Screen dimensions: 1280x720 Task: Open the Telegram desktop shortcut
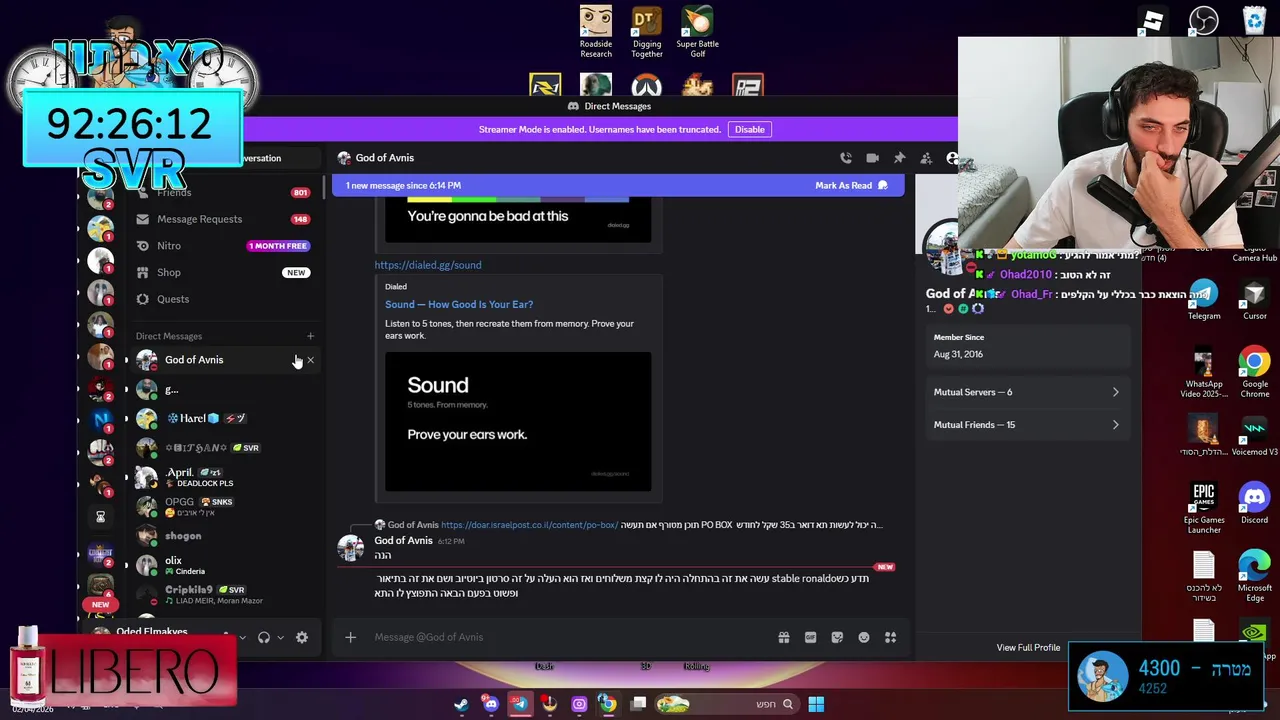tap(1204, 300)
